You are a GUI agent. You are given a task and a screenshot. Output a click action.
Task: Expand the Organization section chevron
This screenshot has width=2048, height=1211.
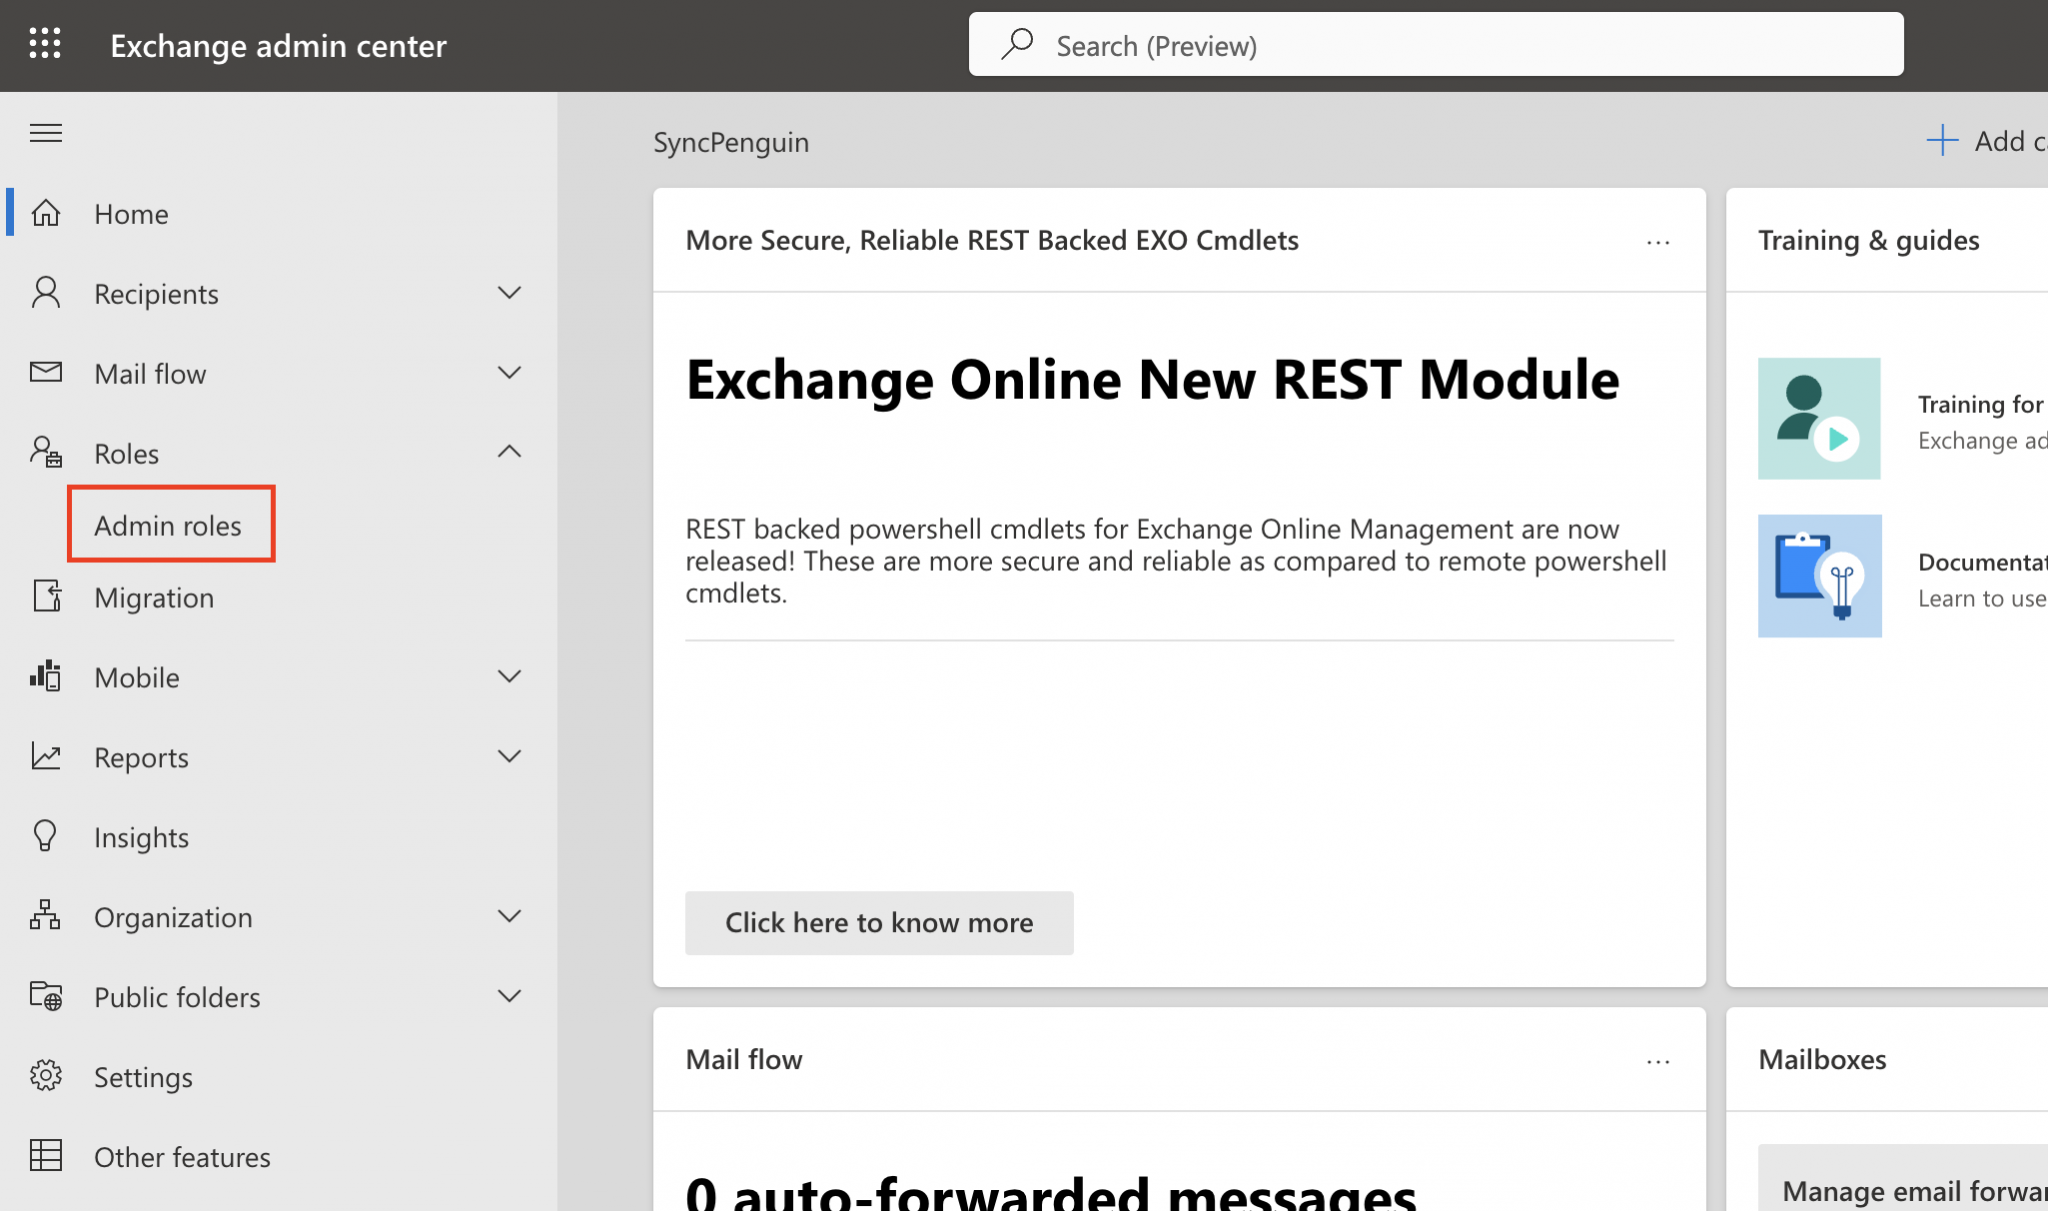click(x=509, y=916)
